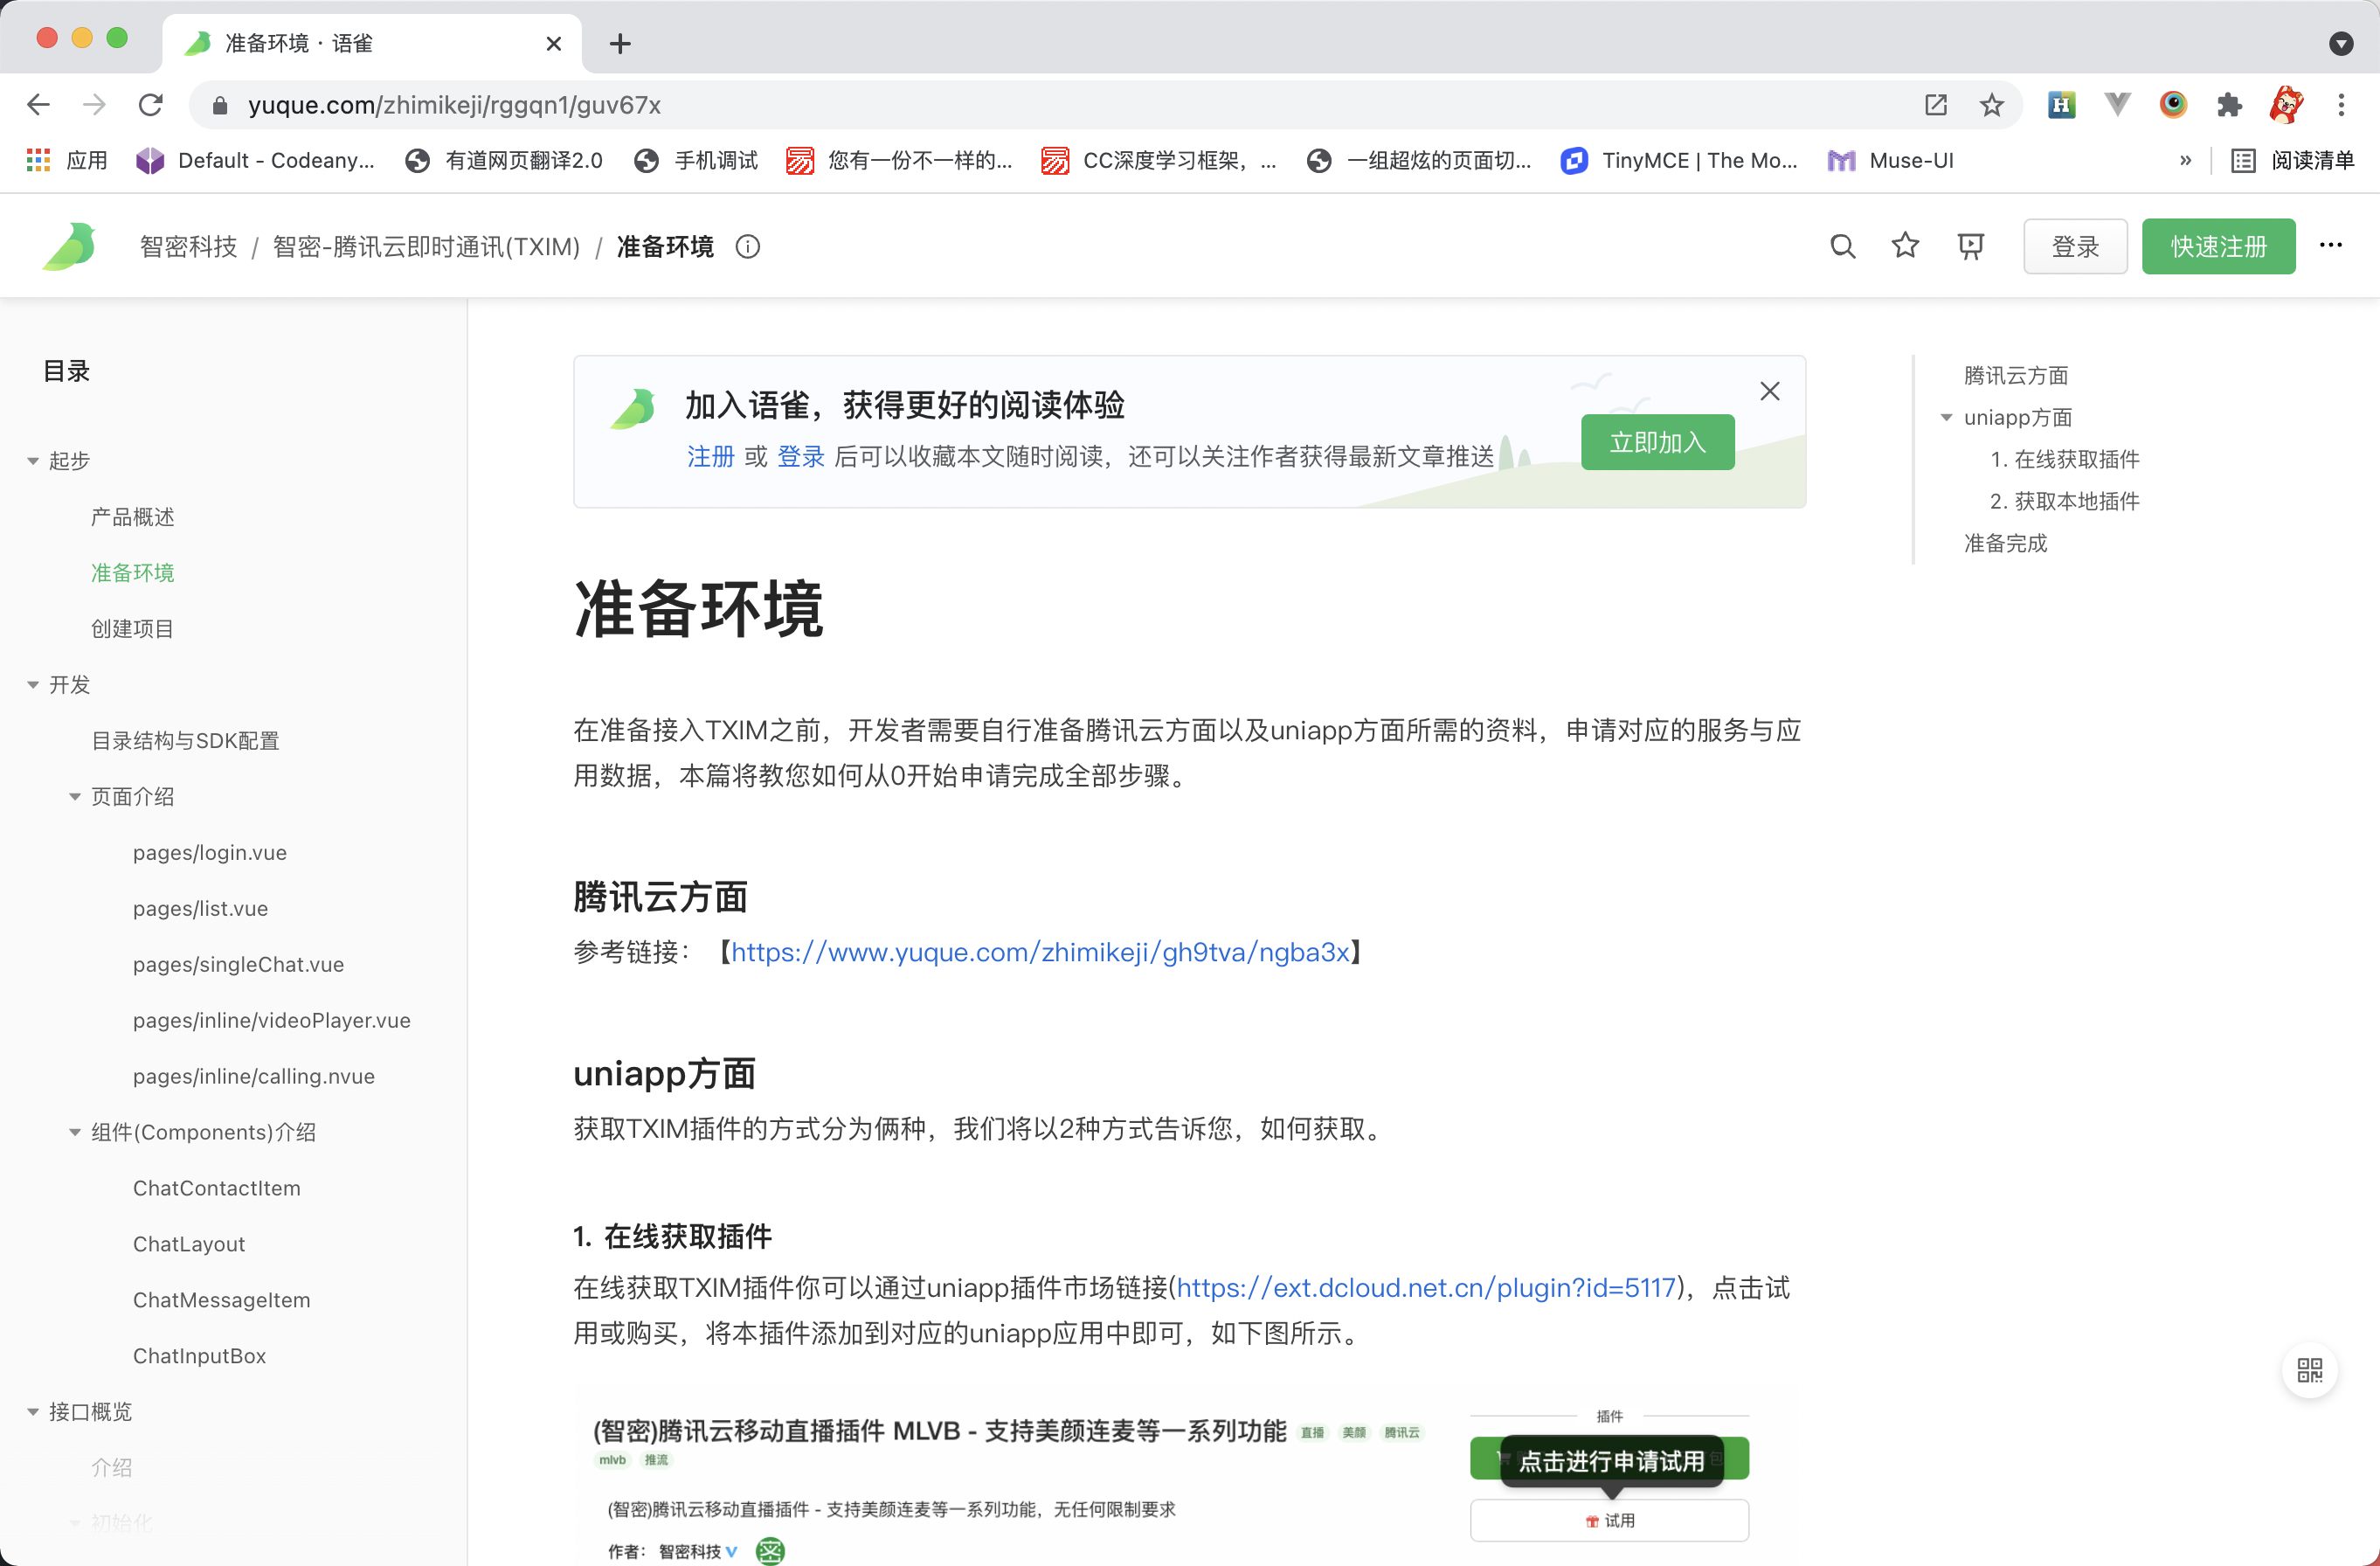Open the three-dot more menu in header

coord(2331,245)
